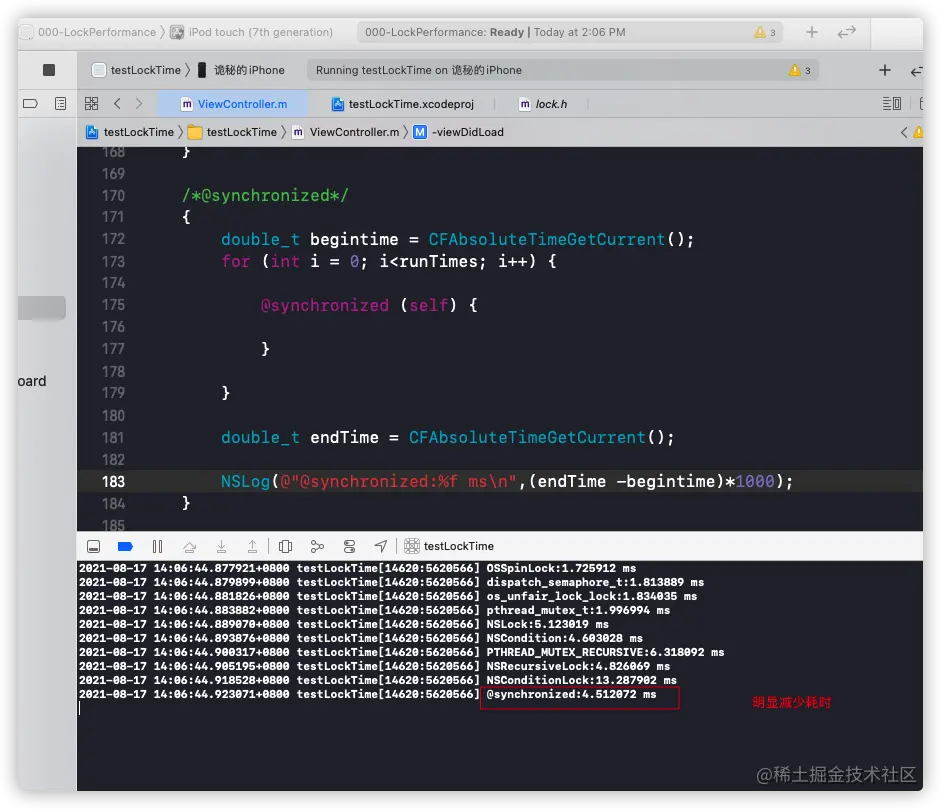Screen dimensions: 941x809
Task: Open the -viewDidLoad method breadcrumb
Action: 459,132
